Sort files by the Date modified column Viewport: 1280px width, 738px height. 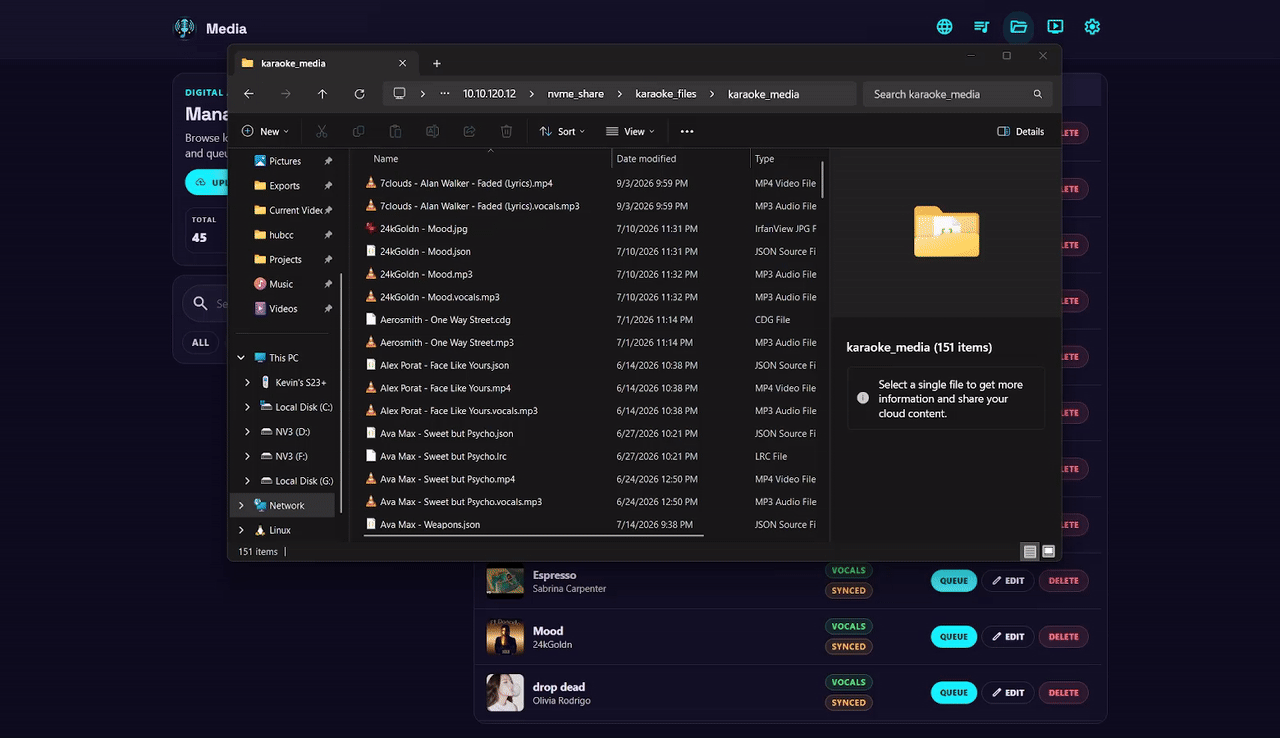point(681,159)
